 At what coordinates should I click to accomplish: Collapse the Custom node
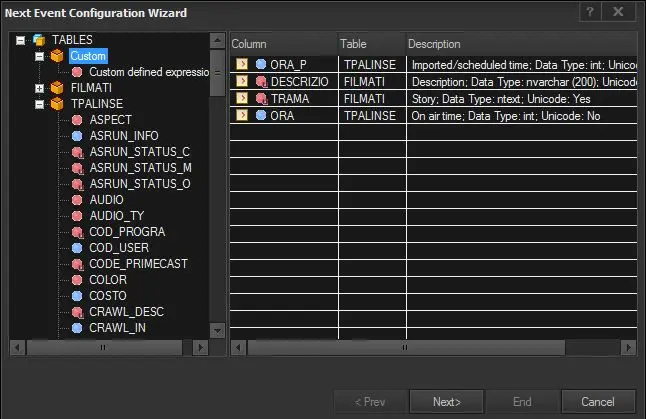39,56
